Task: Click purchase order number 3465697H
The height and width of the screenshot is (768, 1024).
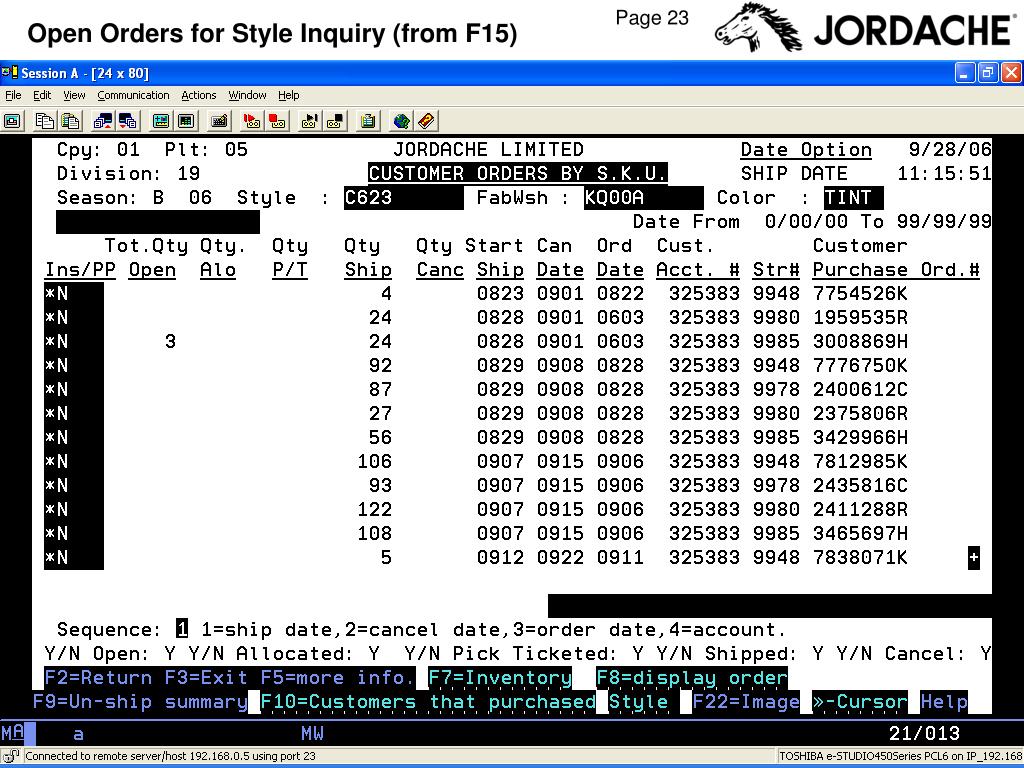Action: pyautogui.click(x=860, y=534)
